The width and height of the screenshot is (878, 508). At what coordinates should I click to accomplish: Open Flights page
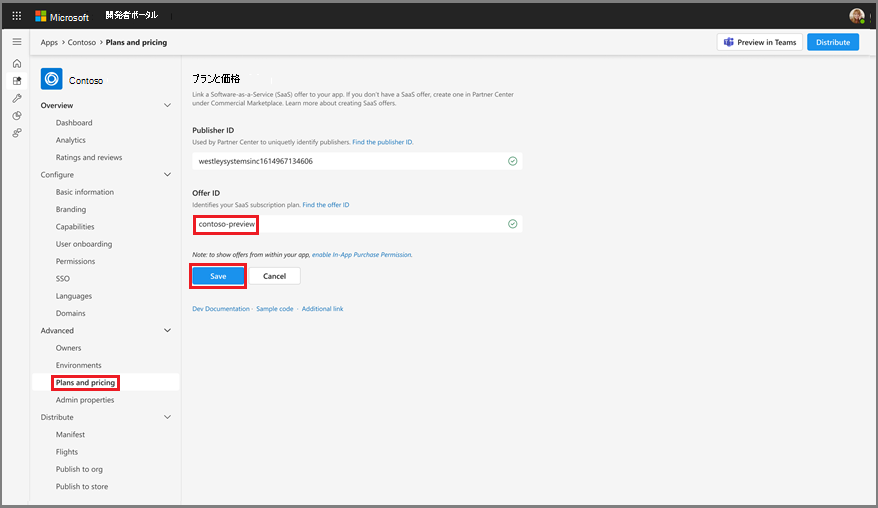tap(67, 452)
